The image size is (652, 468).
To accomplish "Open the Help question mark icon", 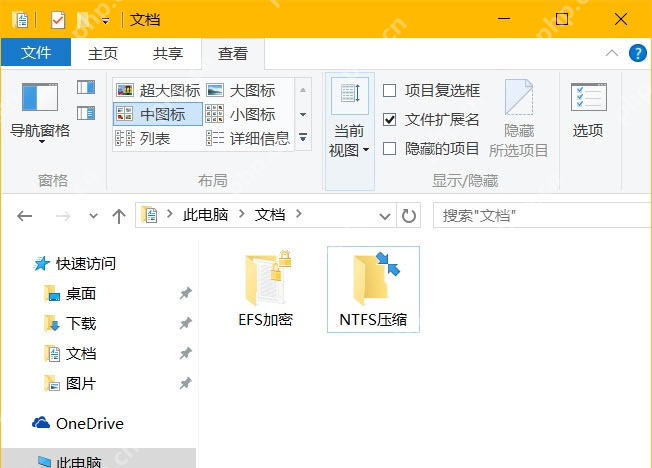I will pos(637,53).
